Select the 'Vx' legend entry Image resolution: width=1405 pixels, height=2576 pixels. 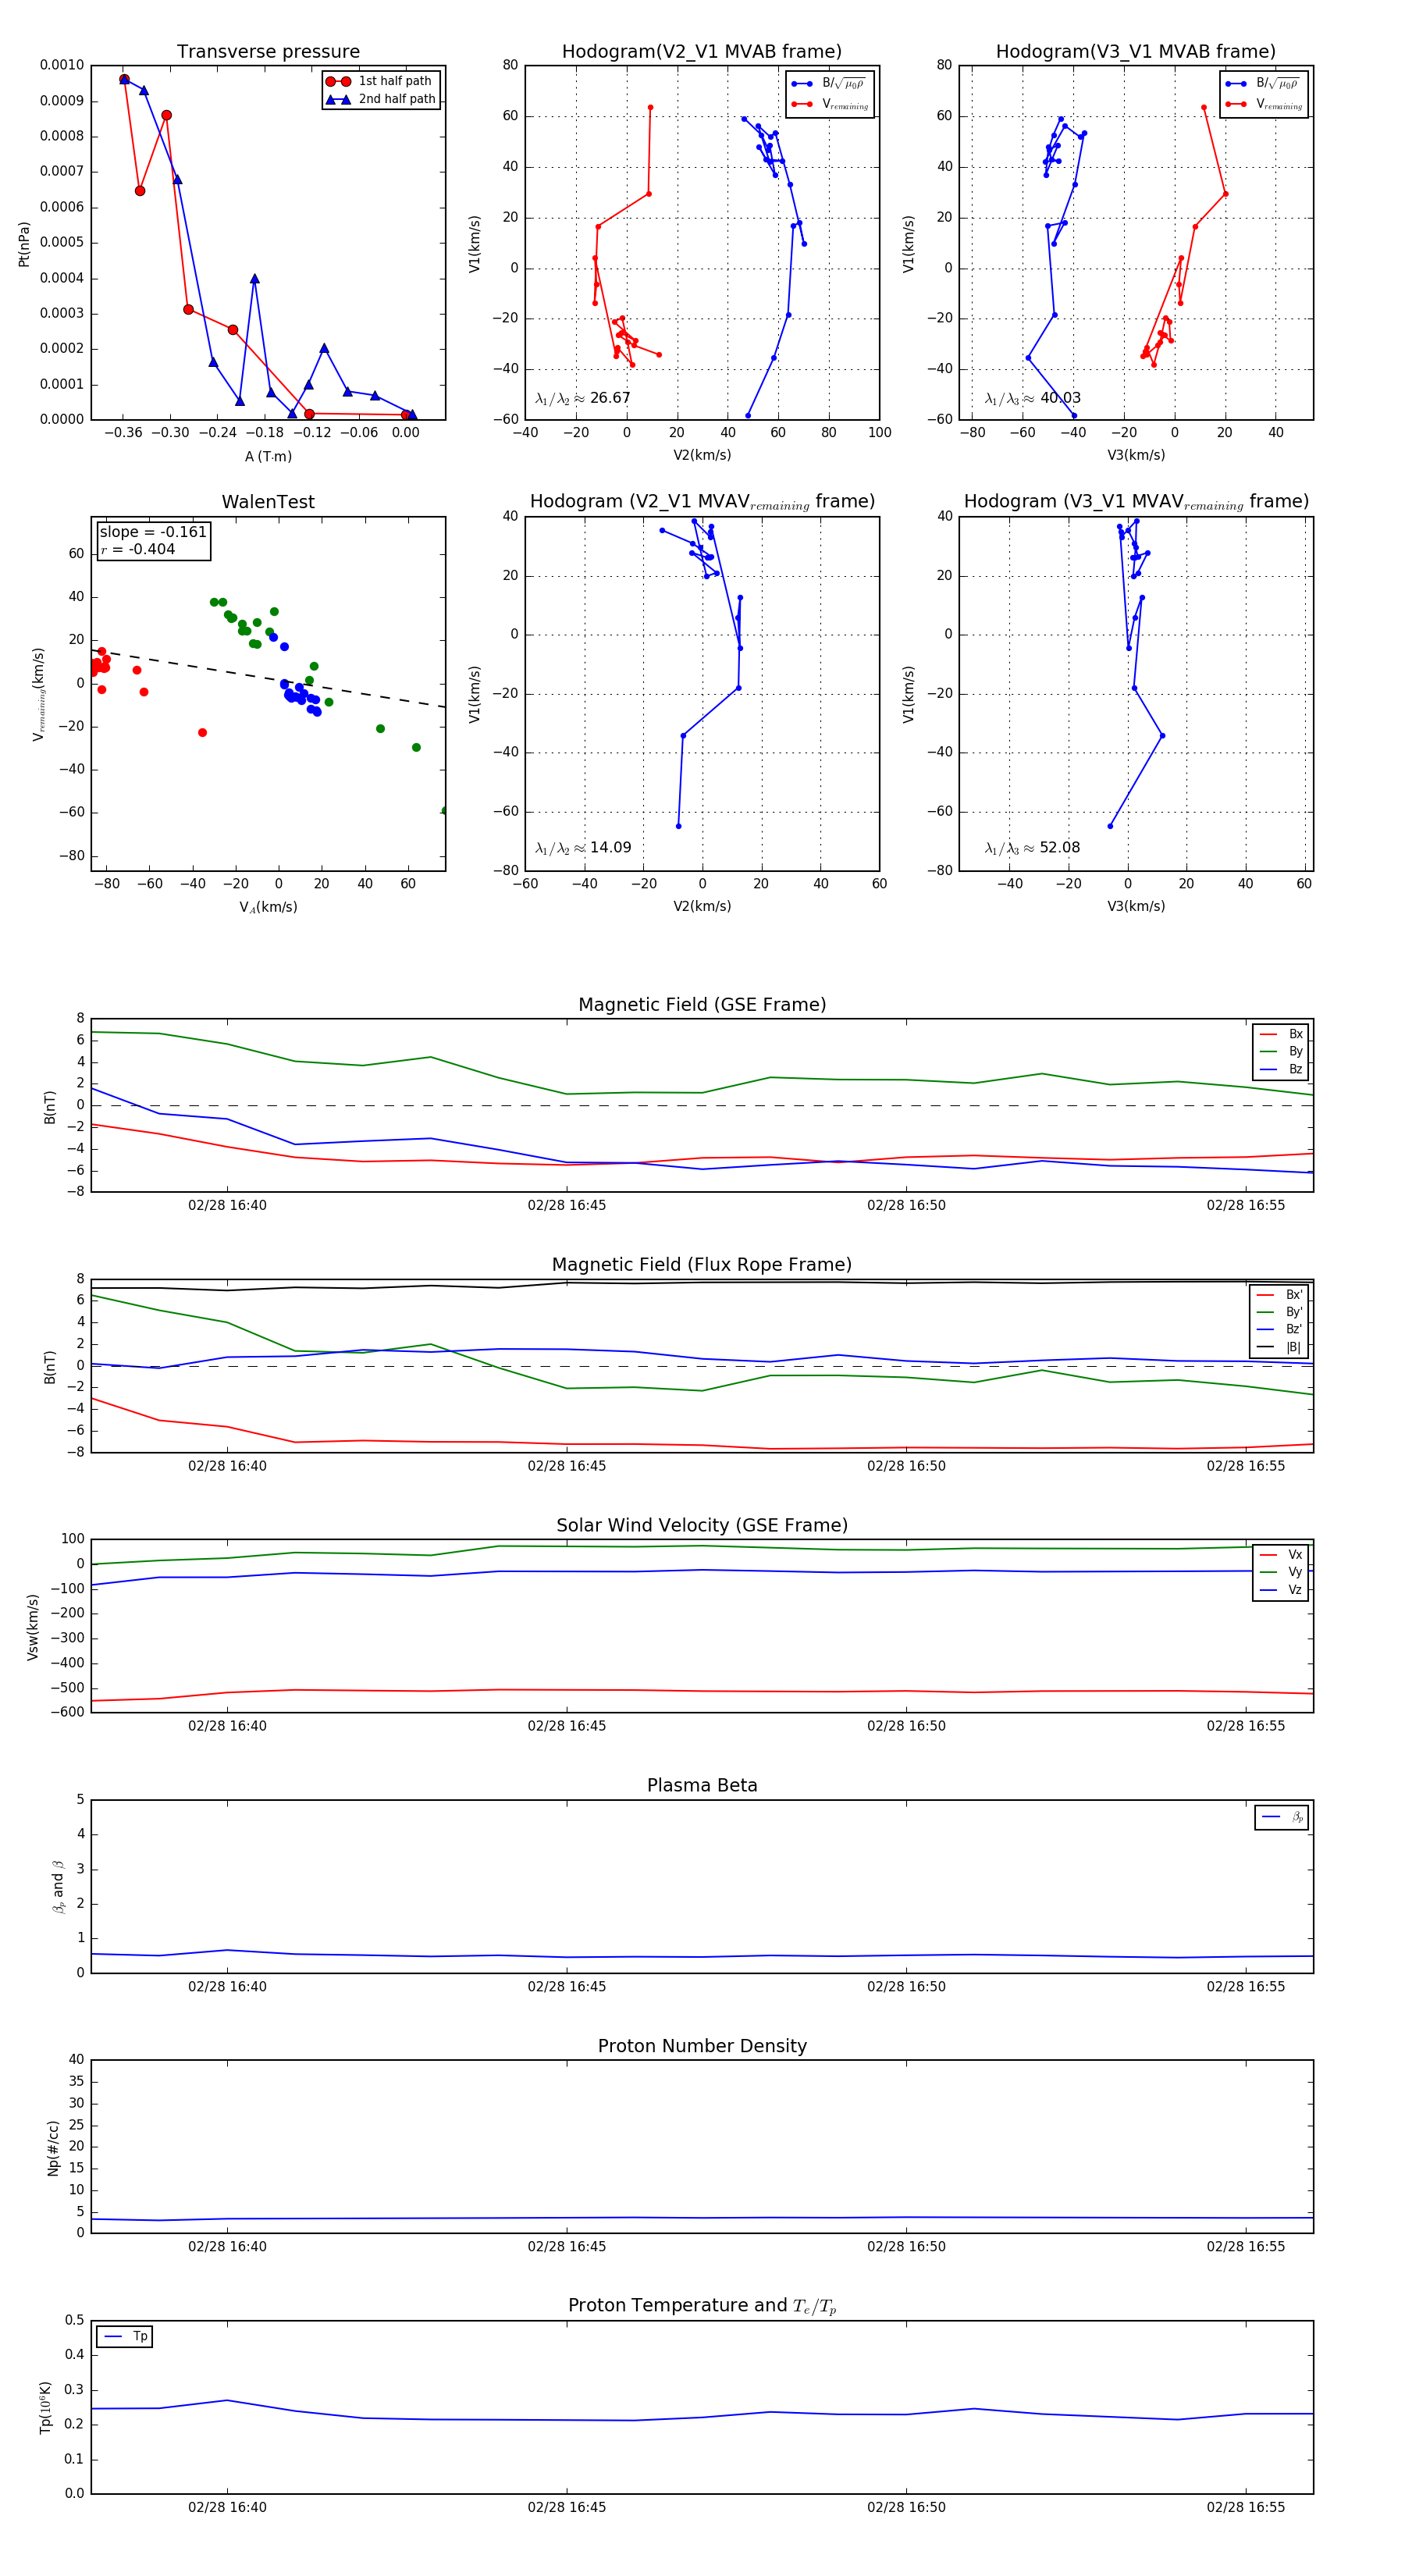coord(1281,1554)
